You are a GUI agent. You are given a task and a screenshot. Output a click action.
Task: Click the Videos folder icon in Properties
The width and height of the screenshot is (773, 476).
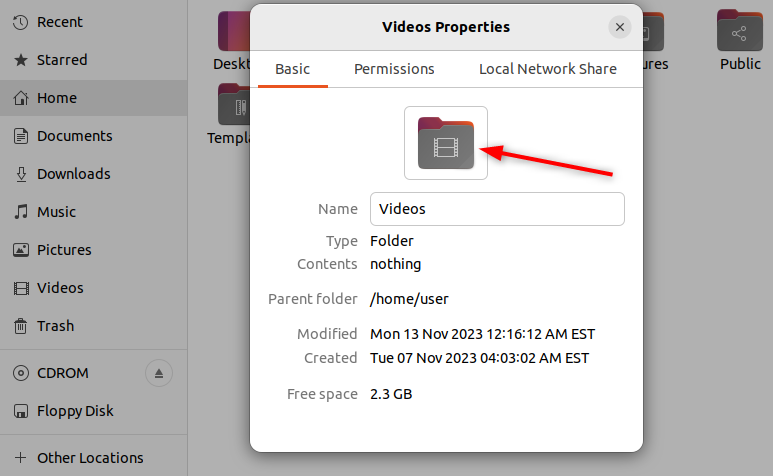pyautogui.click(x=445, y=143)
